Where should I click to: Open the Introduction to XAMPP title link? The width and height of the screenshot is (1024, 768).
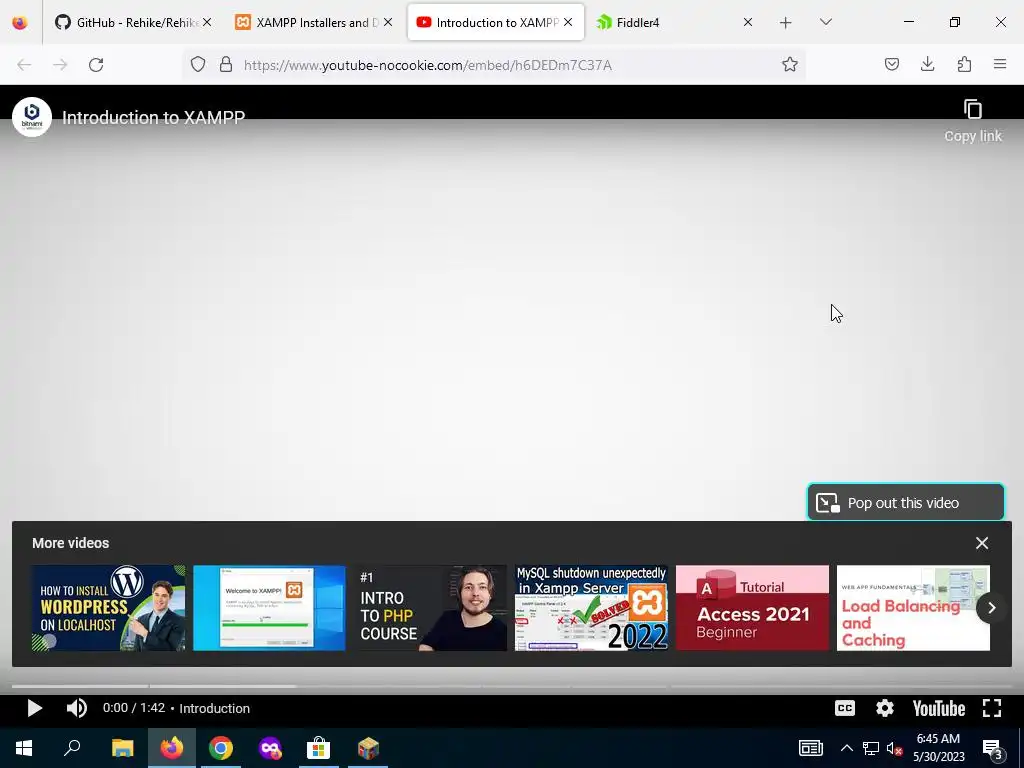point(153,118)
